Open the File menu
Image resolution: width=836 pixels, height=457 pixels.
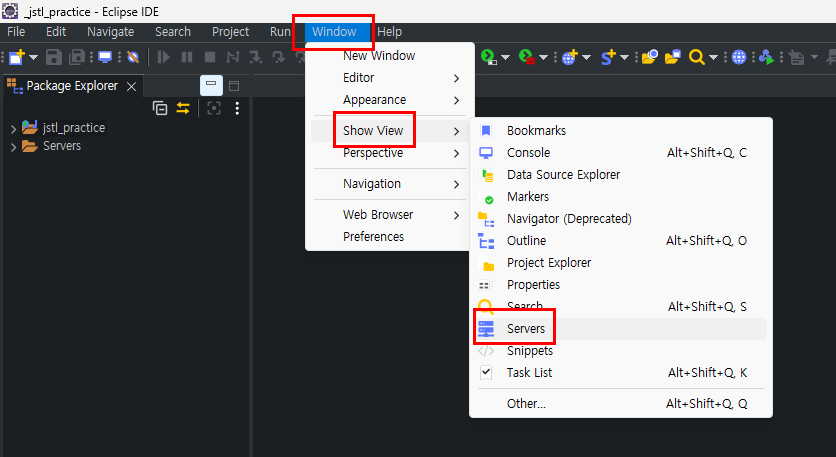[16, 32]
